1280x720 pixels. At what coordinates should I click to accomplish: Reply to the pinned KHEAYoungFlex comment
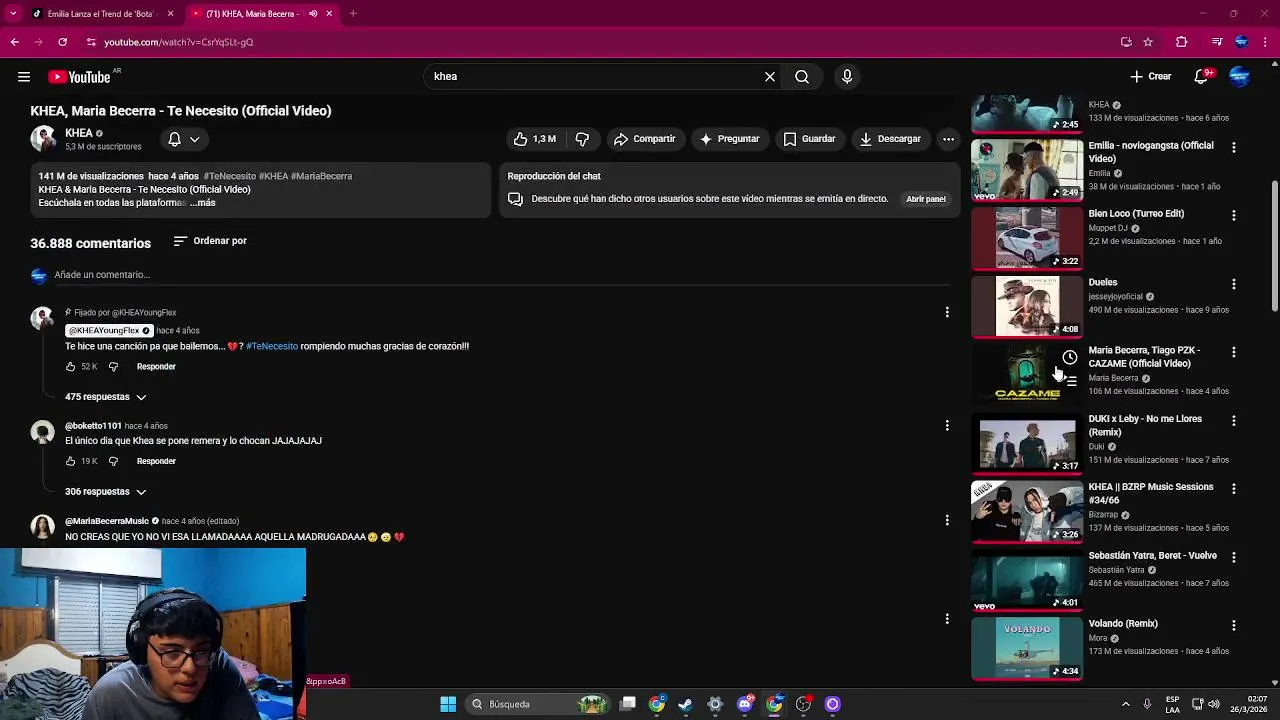click(x=156, y=367)
